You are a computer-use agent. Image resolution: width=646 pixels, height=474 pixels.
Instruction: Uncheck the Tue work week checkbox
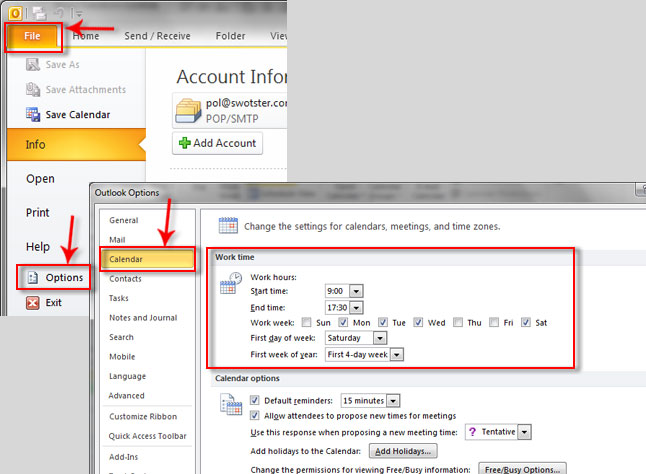click(x=383, y=322)
